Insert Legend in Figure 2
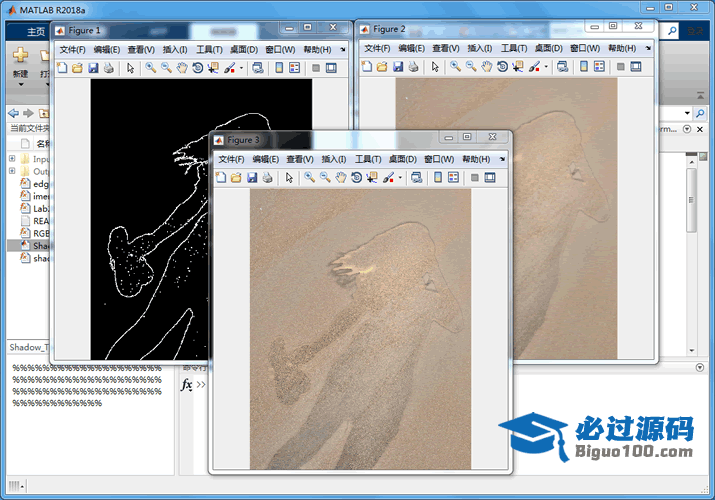The width and height of the screenshot is (715, 500). pos(599,67)
